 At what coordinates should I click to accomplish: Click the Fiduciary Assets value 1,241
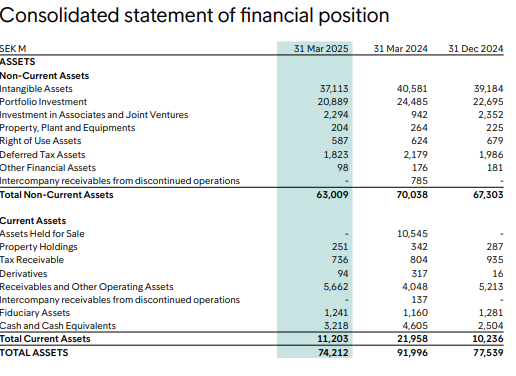point(336,313)
